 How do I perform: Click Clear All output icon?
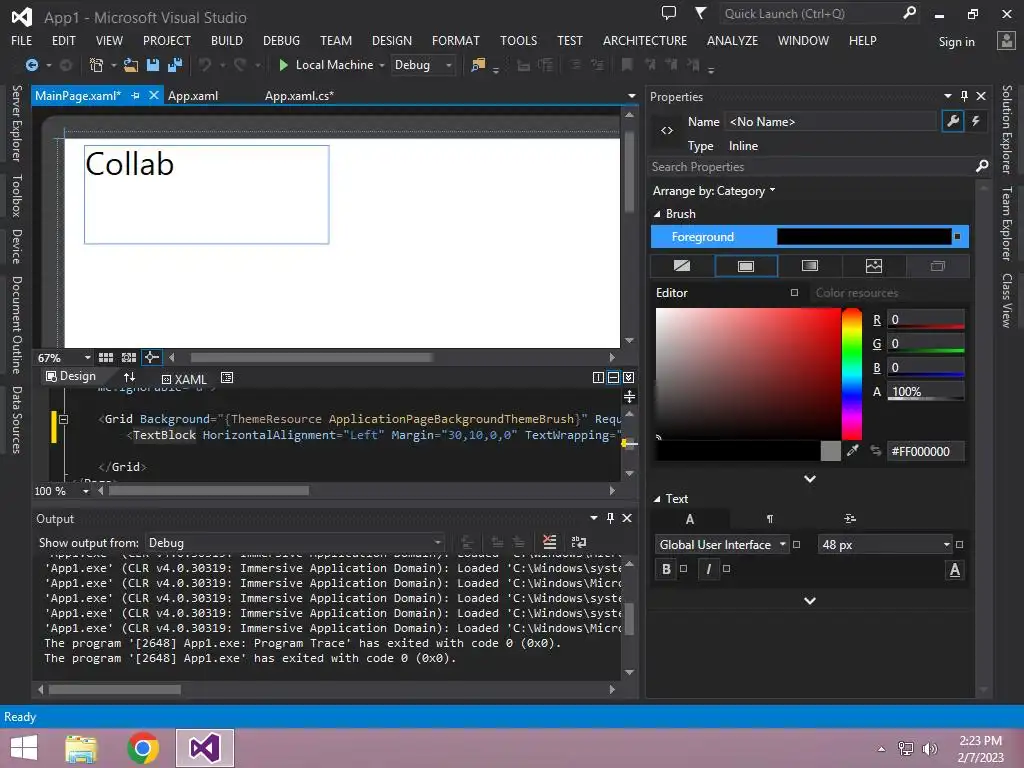(549, 542)
